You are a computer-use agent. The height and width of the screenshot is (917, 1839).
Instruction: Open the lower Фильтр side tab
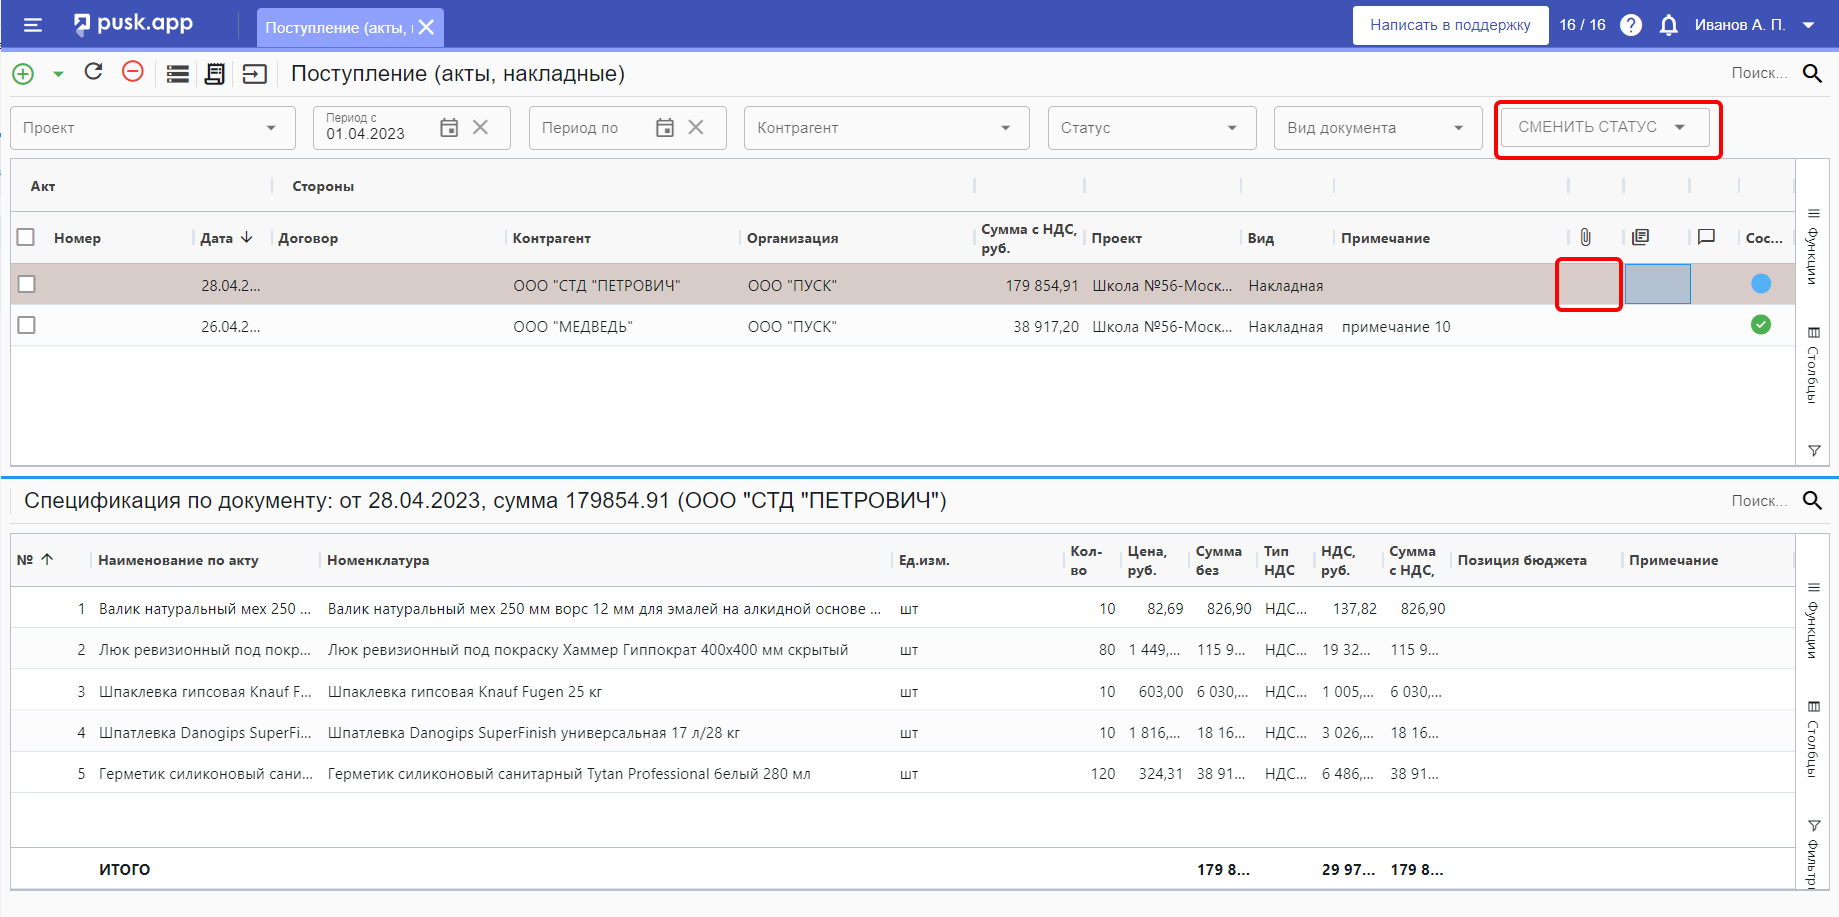[x=1813, y=853]
